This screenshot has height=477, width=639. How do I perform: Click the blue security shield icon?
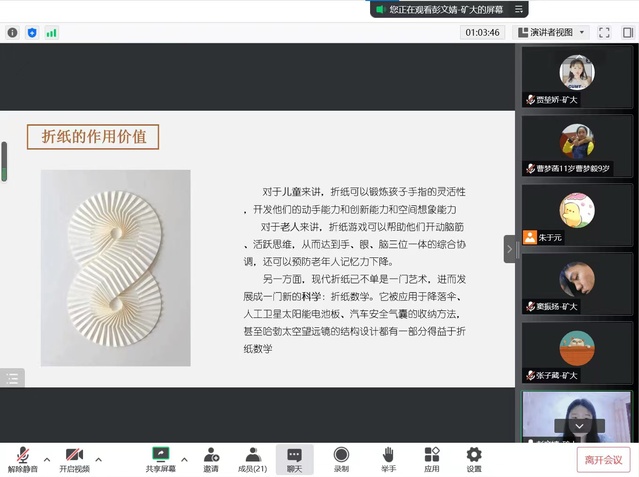click(x=31, y=32)
